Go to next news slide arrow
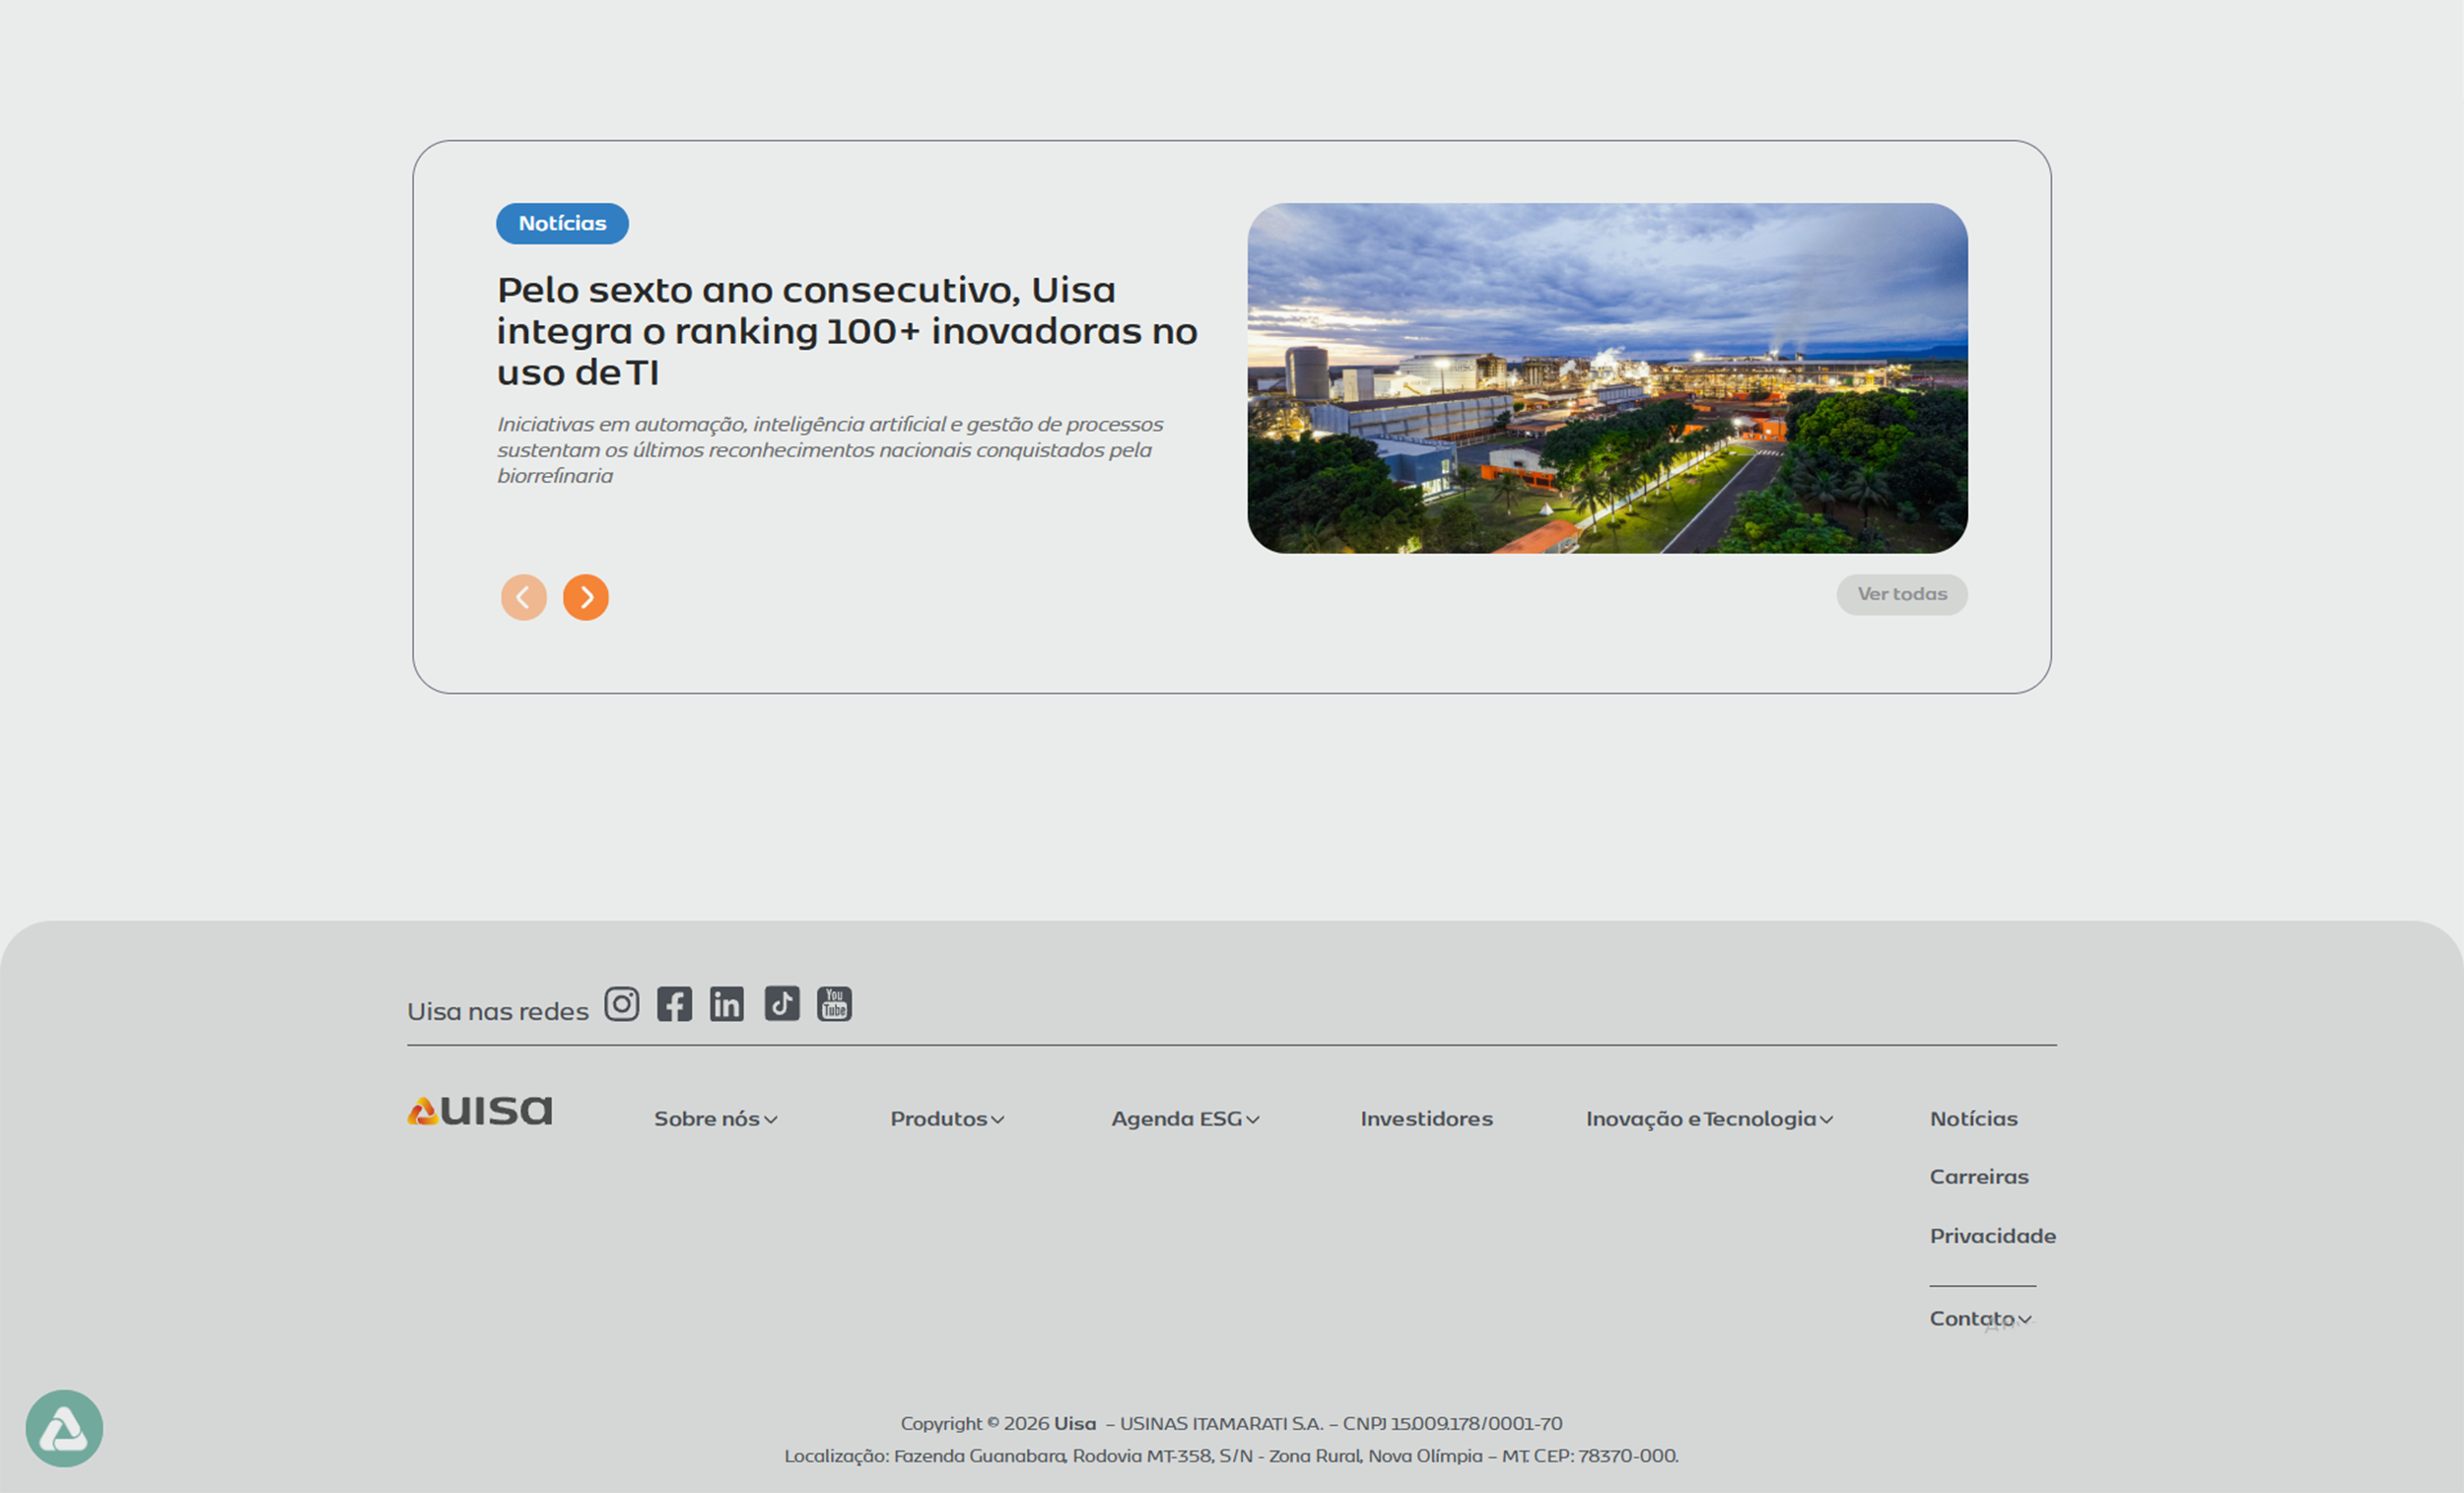 [x=586, y=597]
